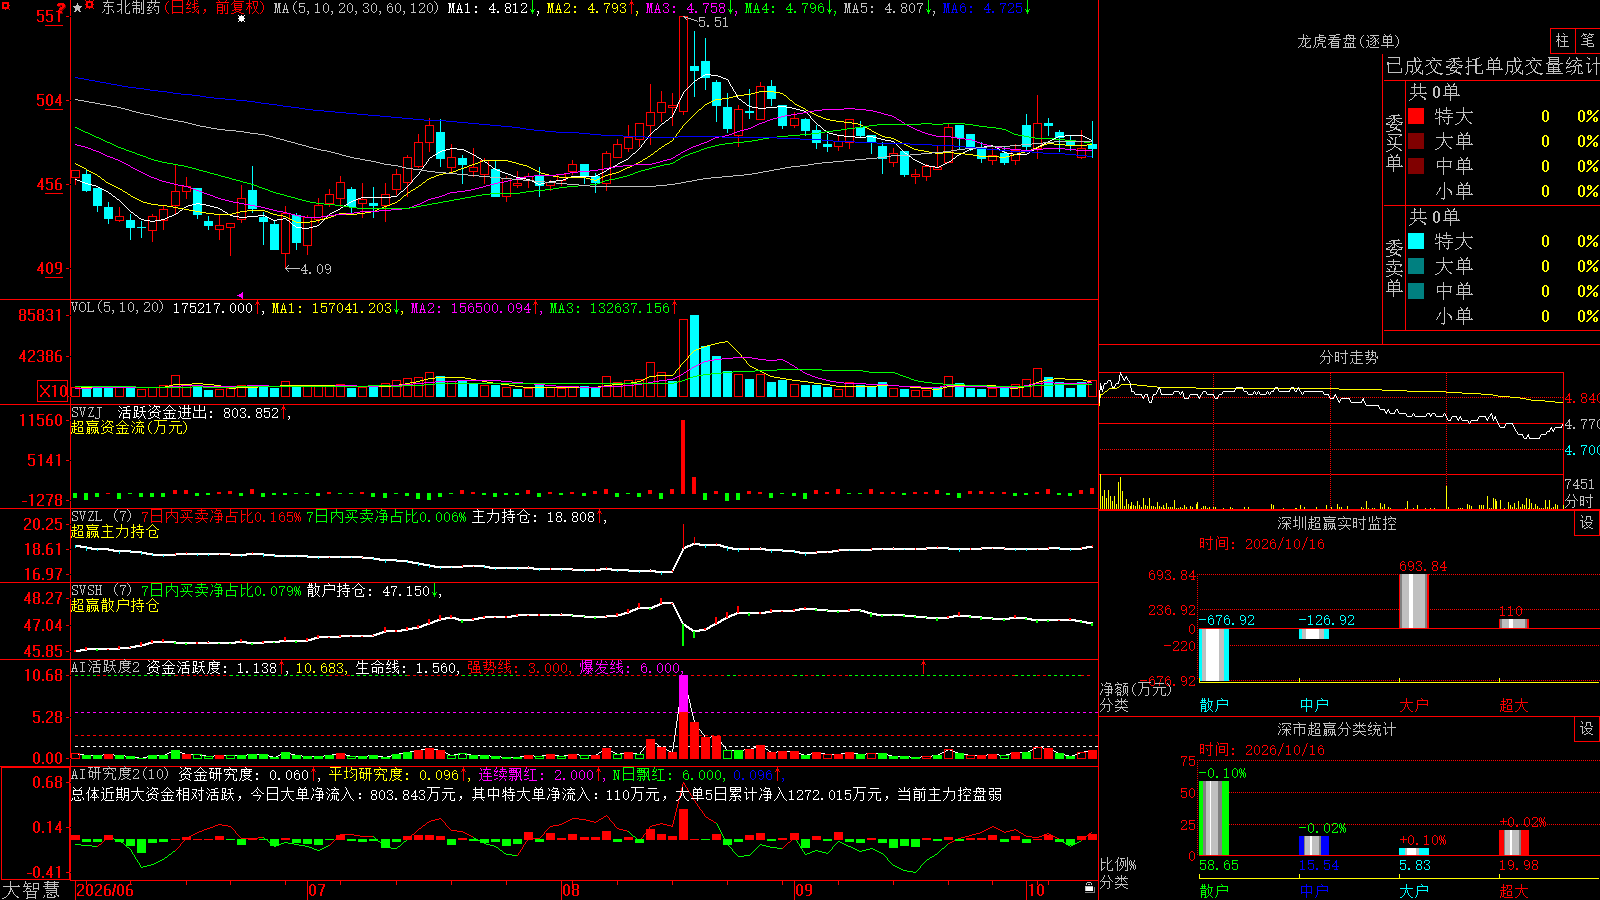
Task: Click the 2026/06 date on the timeline
Action: 105,890
